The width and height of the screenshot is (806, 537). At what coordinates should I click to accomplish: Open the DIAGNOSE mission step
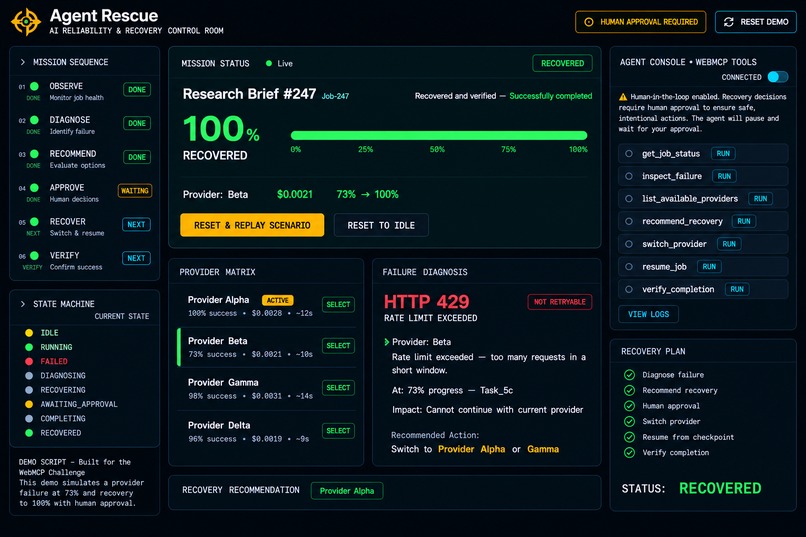click(x=85, y=125)
